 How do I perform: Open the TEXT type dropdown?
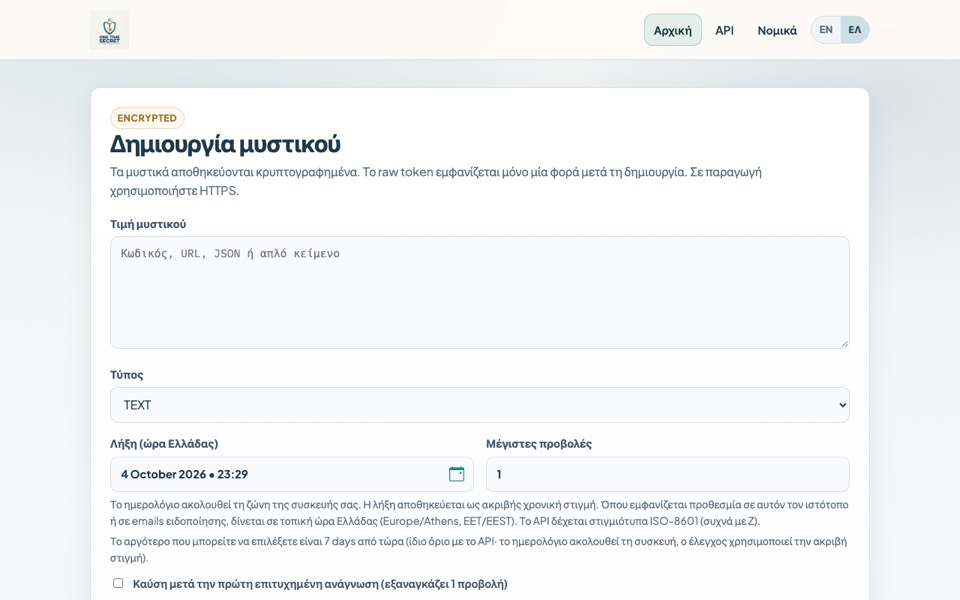(x=479, y=405)
